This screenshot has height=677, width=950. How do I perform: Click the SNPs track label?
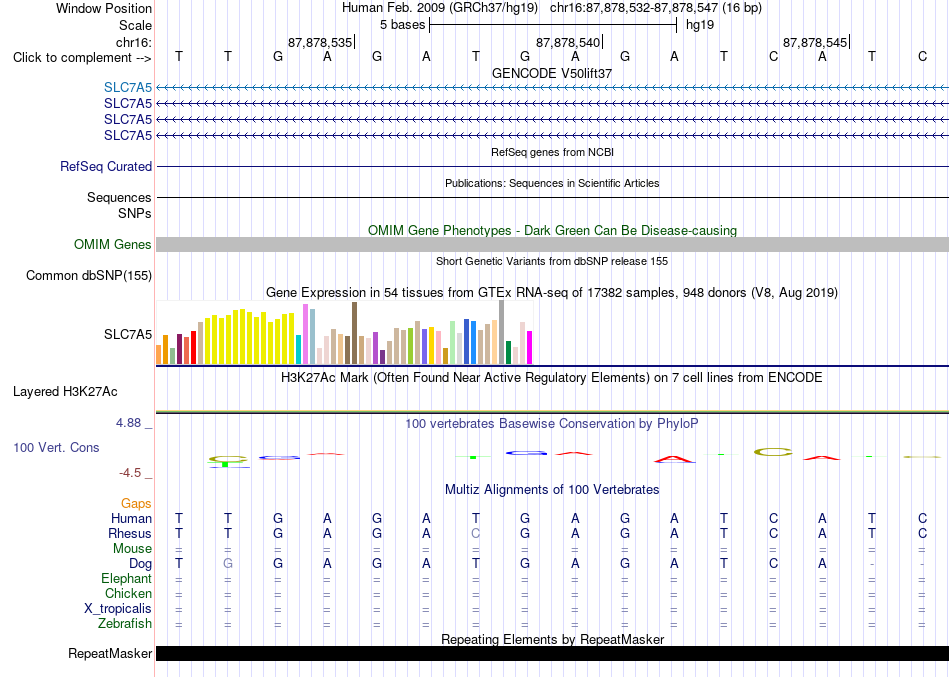[135, 213]
